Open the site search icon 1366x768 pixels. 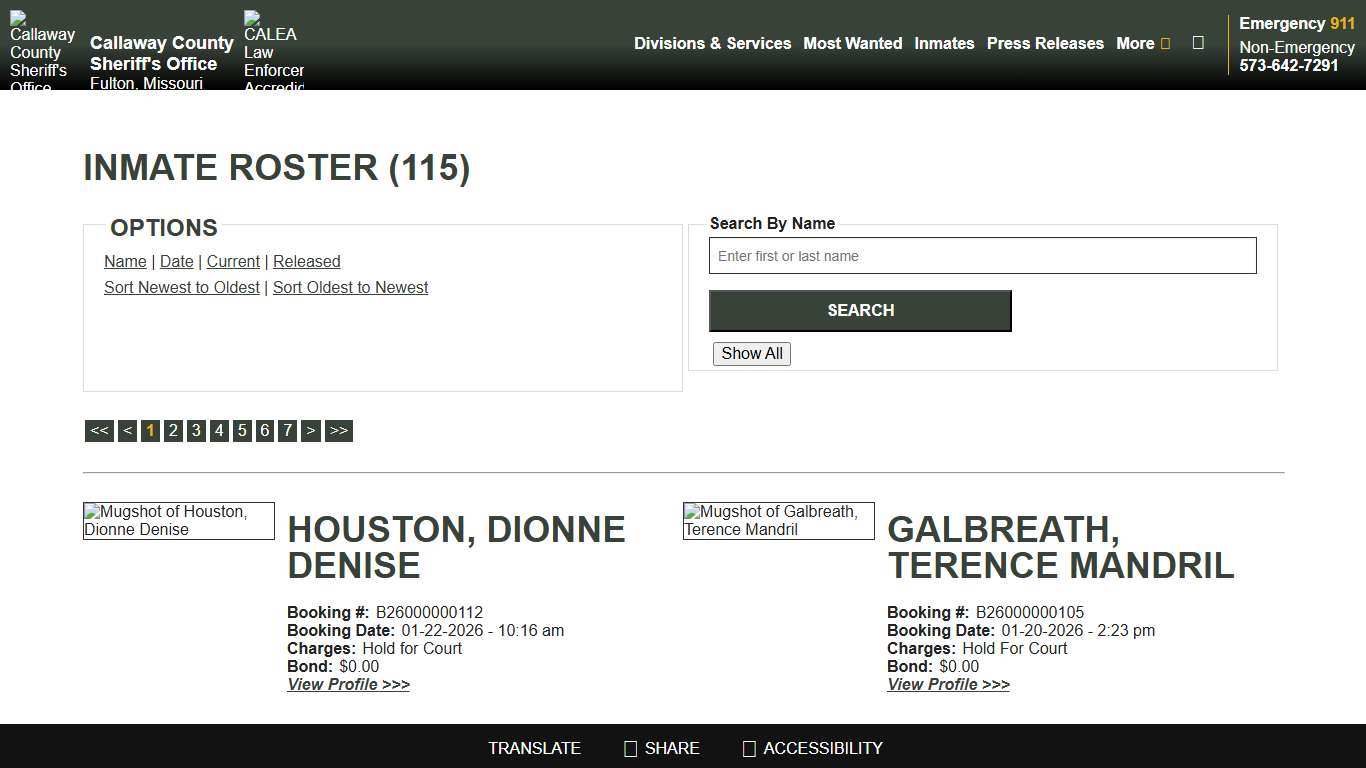(1198, 43)
